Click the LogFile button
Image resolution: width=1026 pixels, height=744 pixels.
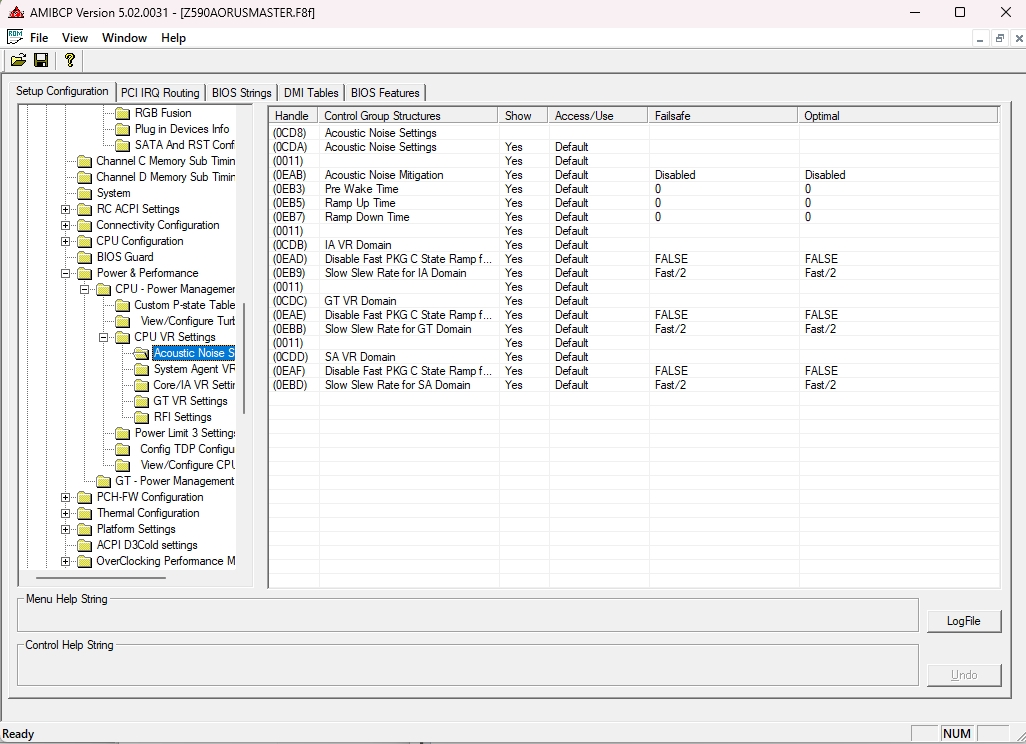pyautogui.click(x=964, y=621)
